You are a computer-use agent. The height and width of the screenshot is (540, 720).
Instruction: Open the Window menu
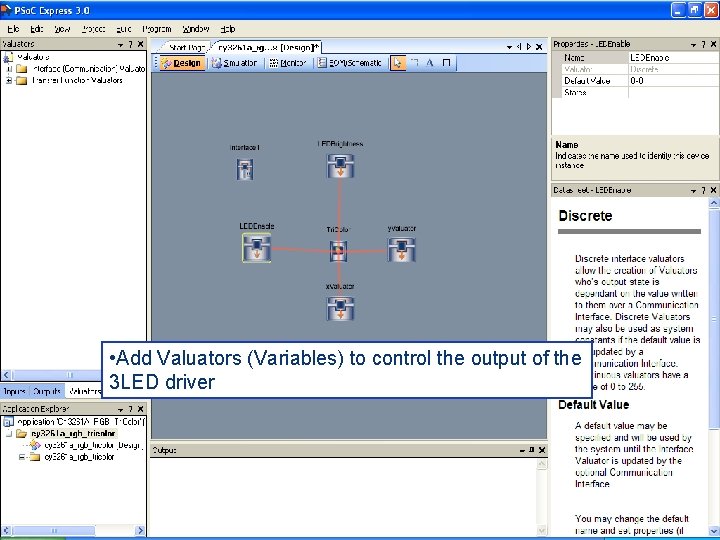(x=196, y=29)
